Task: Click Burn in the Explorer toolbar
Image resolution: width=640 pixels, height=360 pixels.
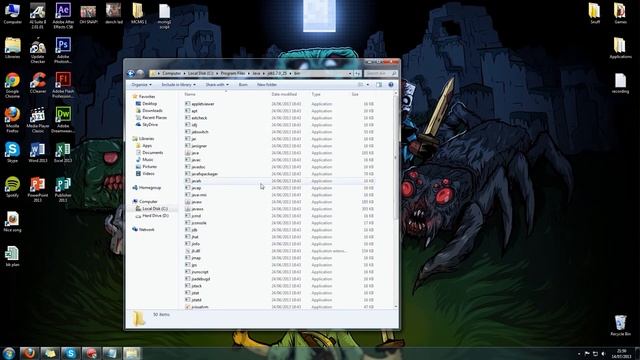Action: point(243,84)
